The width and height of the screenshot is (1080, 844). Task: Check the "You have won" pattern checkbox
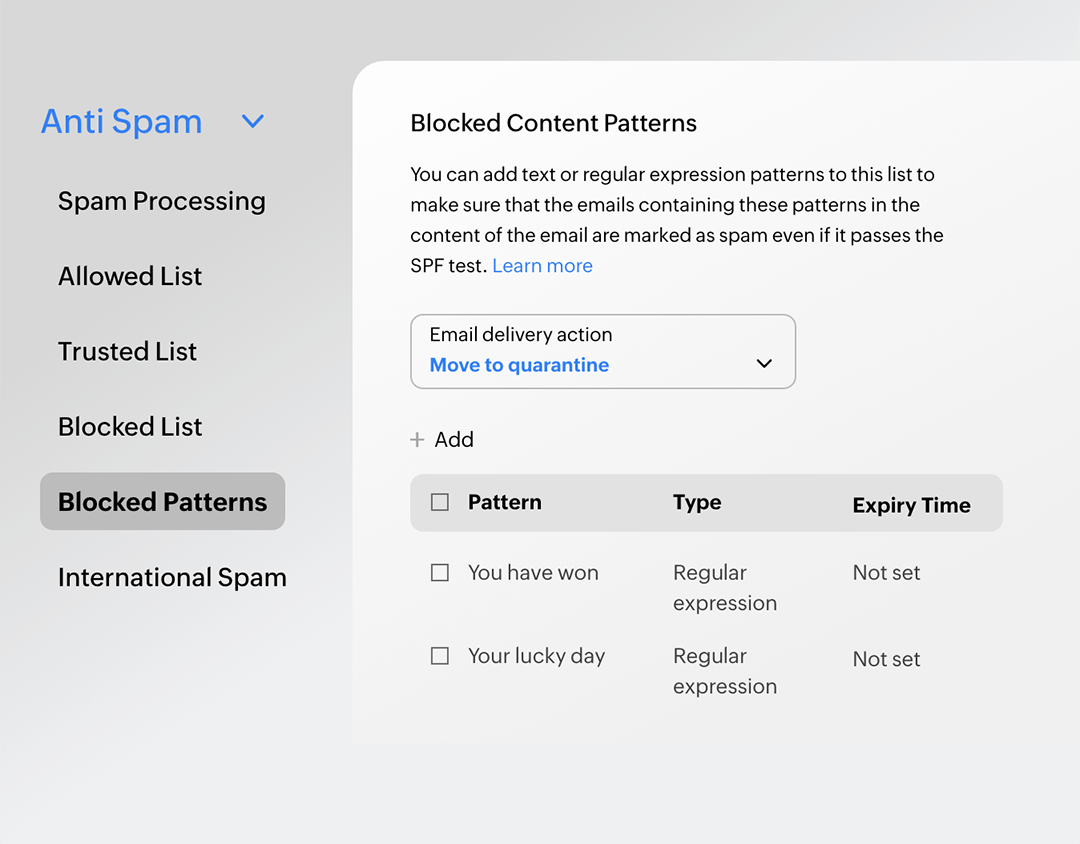click(x=440, y=572)
